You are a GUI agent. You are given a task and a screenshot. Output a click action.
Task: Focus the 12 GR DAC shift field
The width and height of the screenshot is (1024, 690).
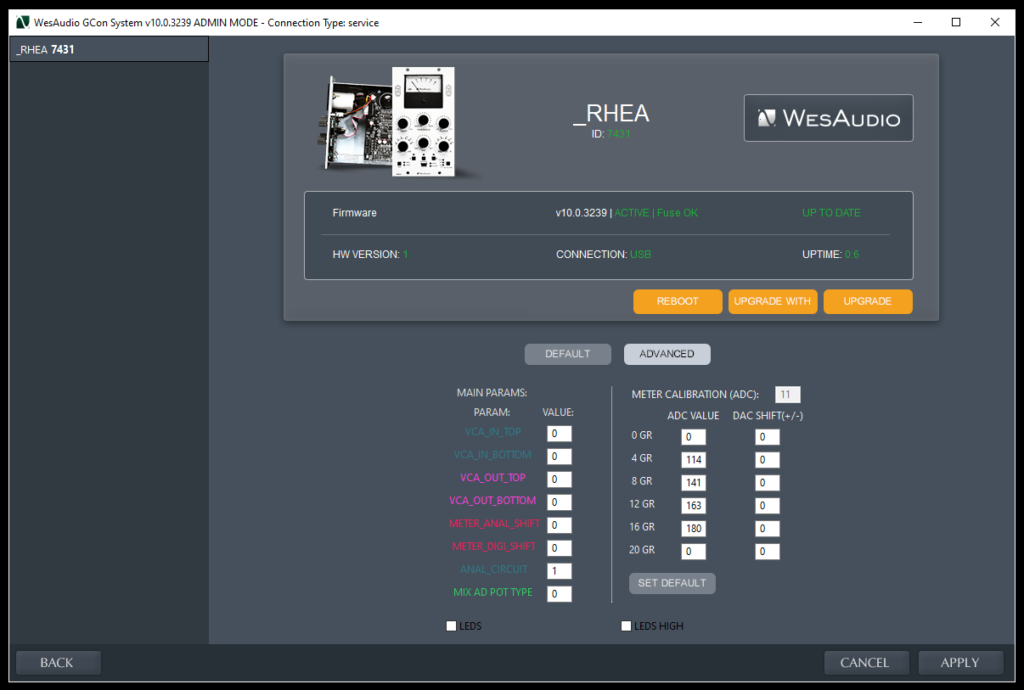point(767,505)
